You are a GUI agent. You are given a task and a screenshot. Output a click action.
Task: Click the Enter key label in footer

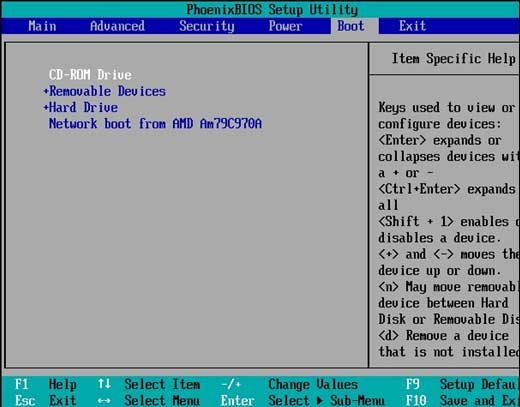237,400
